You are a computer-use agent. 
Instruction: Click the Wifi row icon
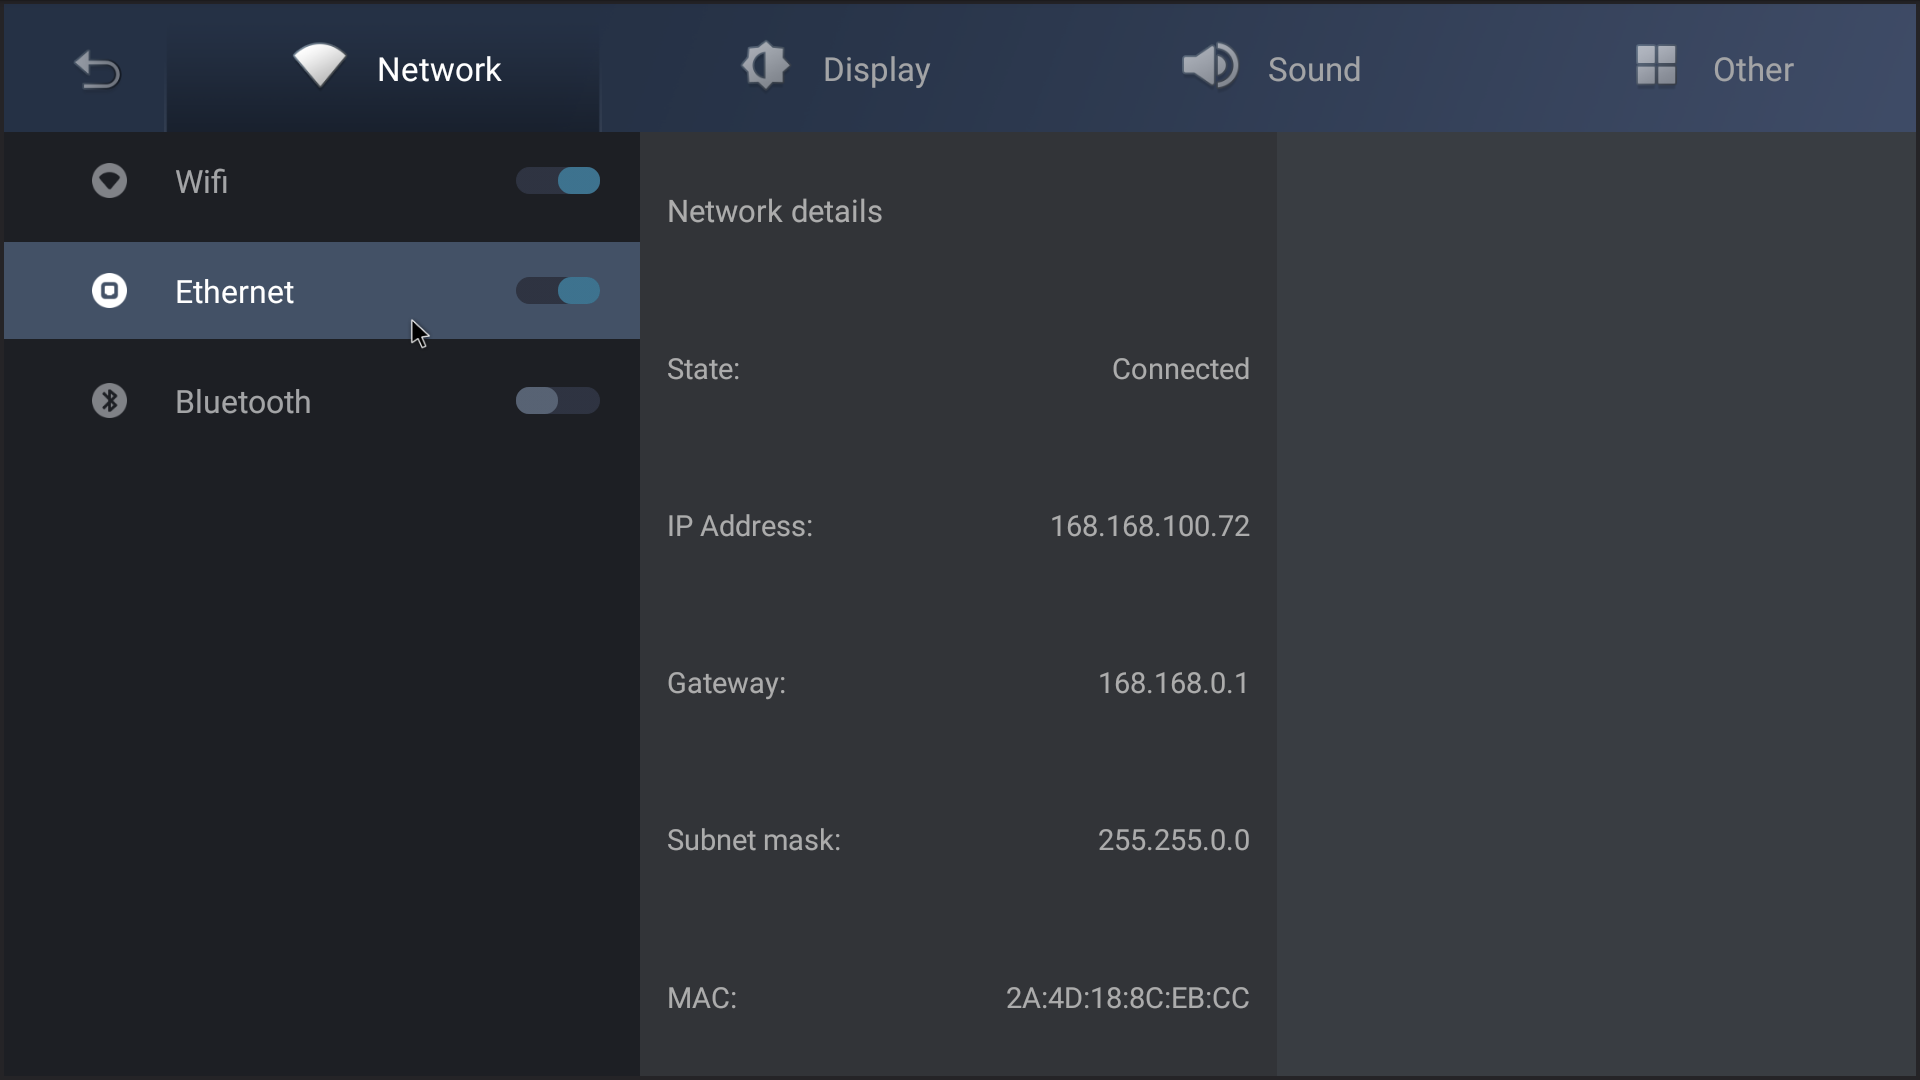point(109,181)
